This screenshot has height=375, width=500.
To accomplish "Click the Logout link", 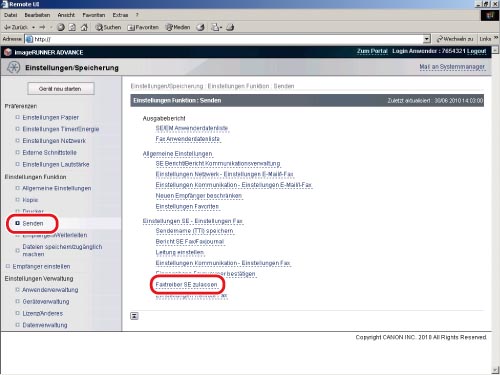I will [x=476, y=51].
